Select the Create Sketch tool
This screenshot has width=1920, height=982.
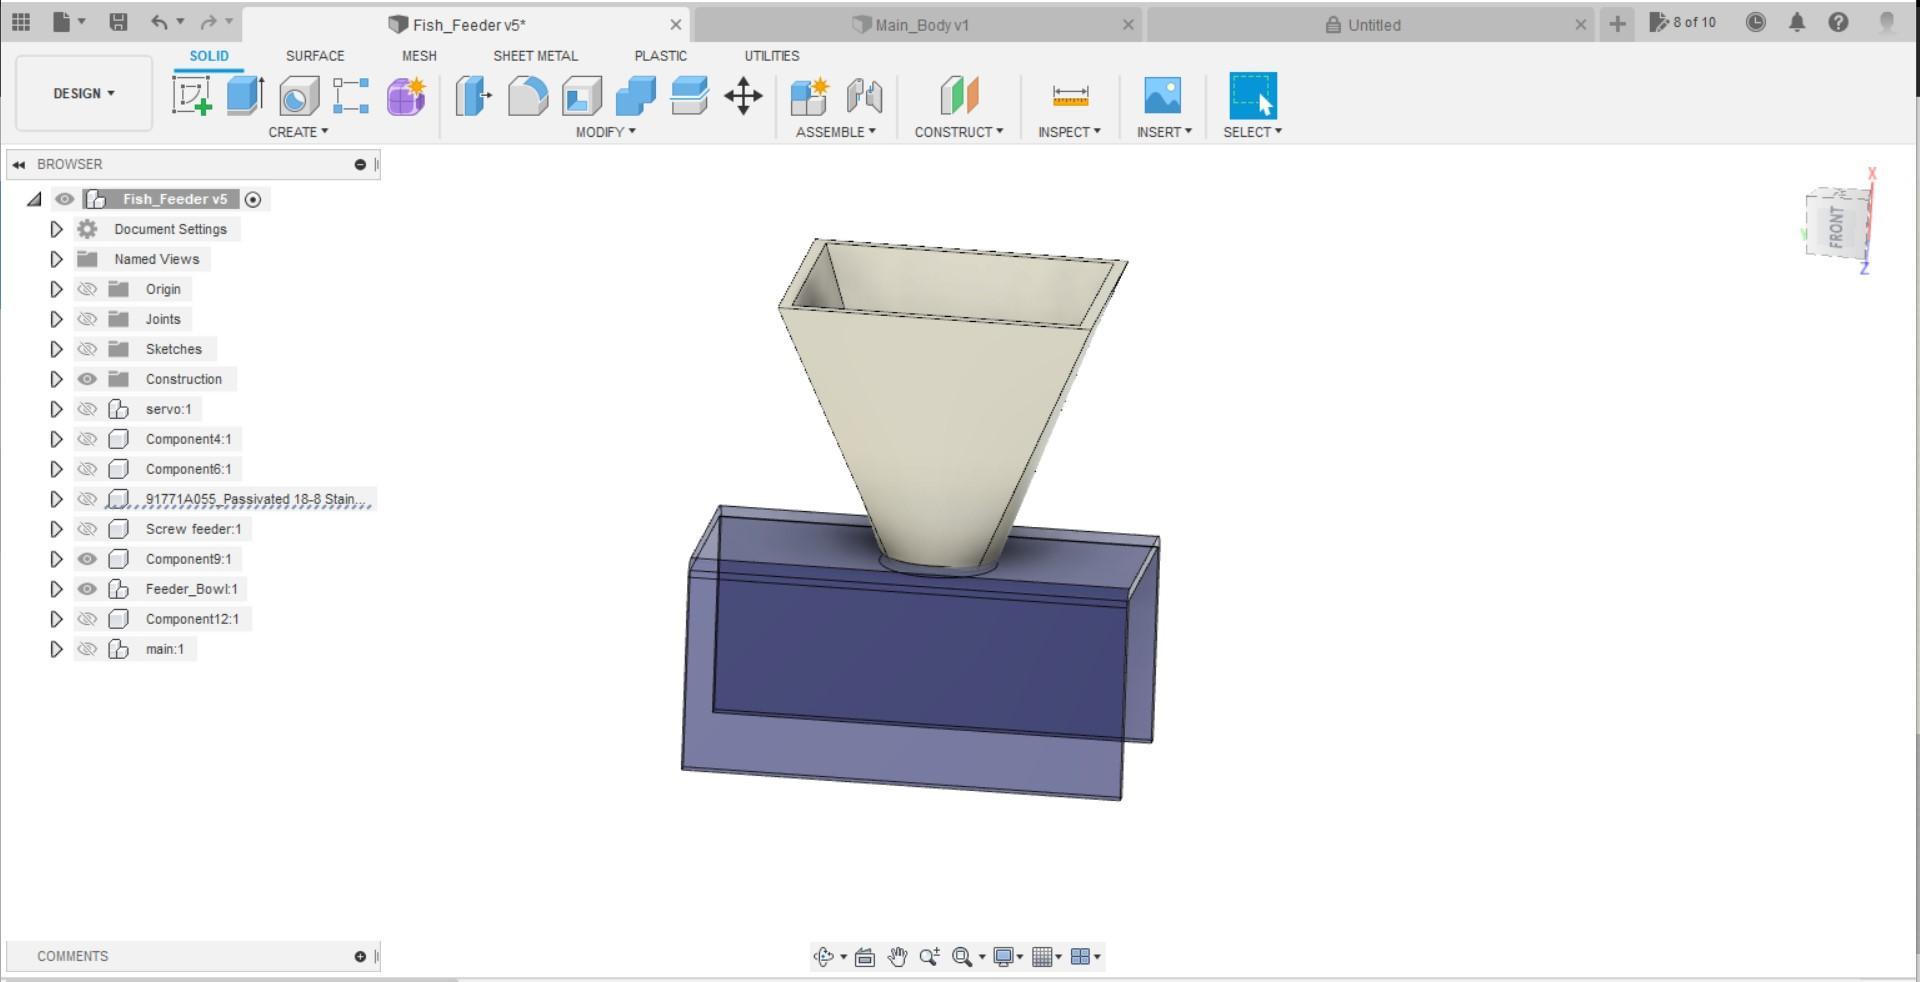click(191, 96)
